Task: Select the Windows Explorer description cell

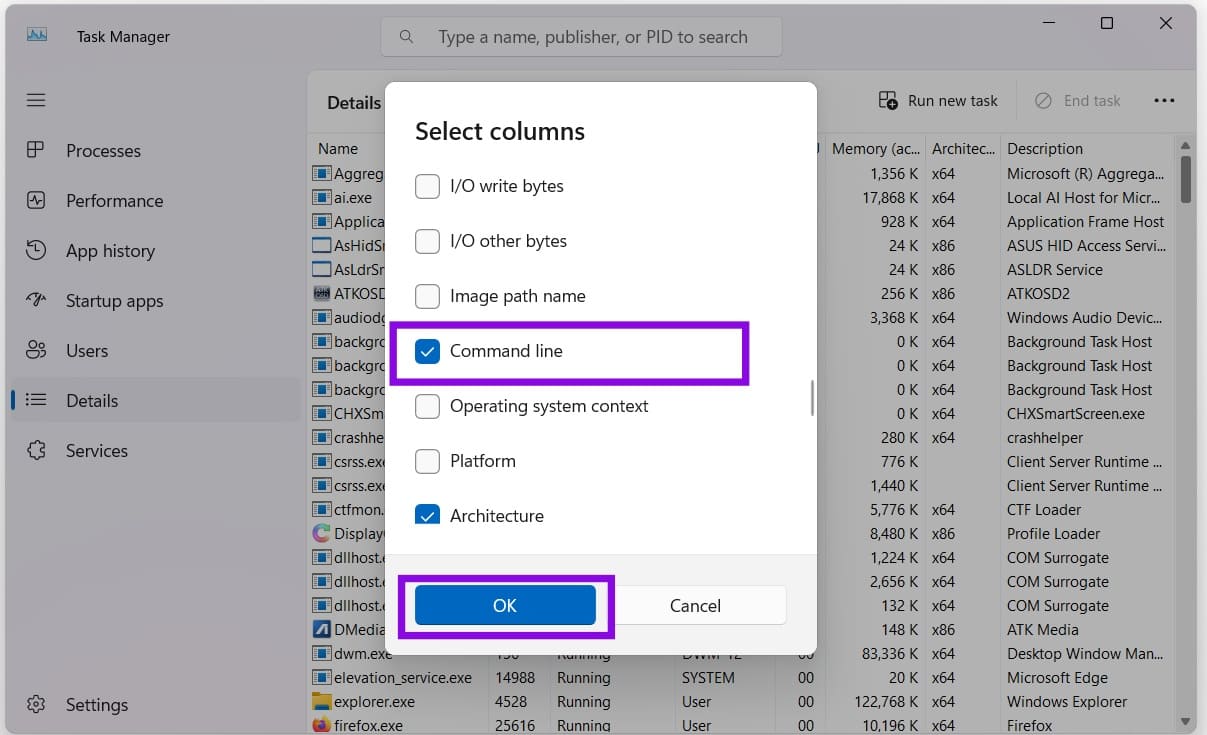Action: pyautogui.click(x=1067, y=702)
